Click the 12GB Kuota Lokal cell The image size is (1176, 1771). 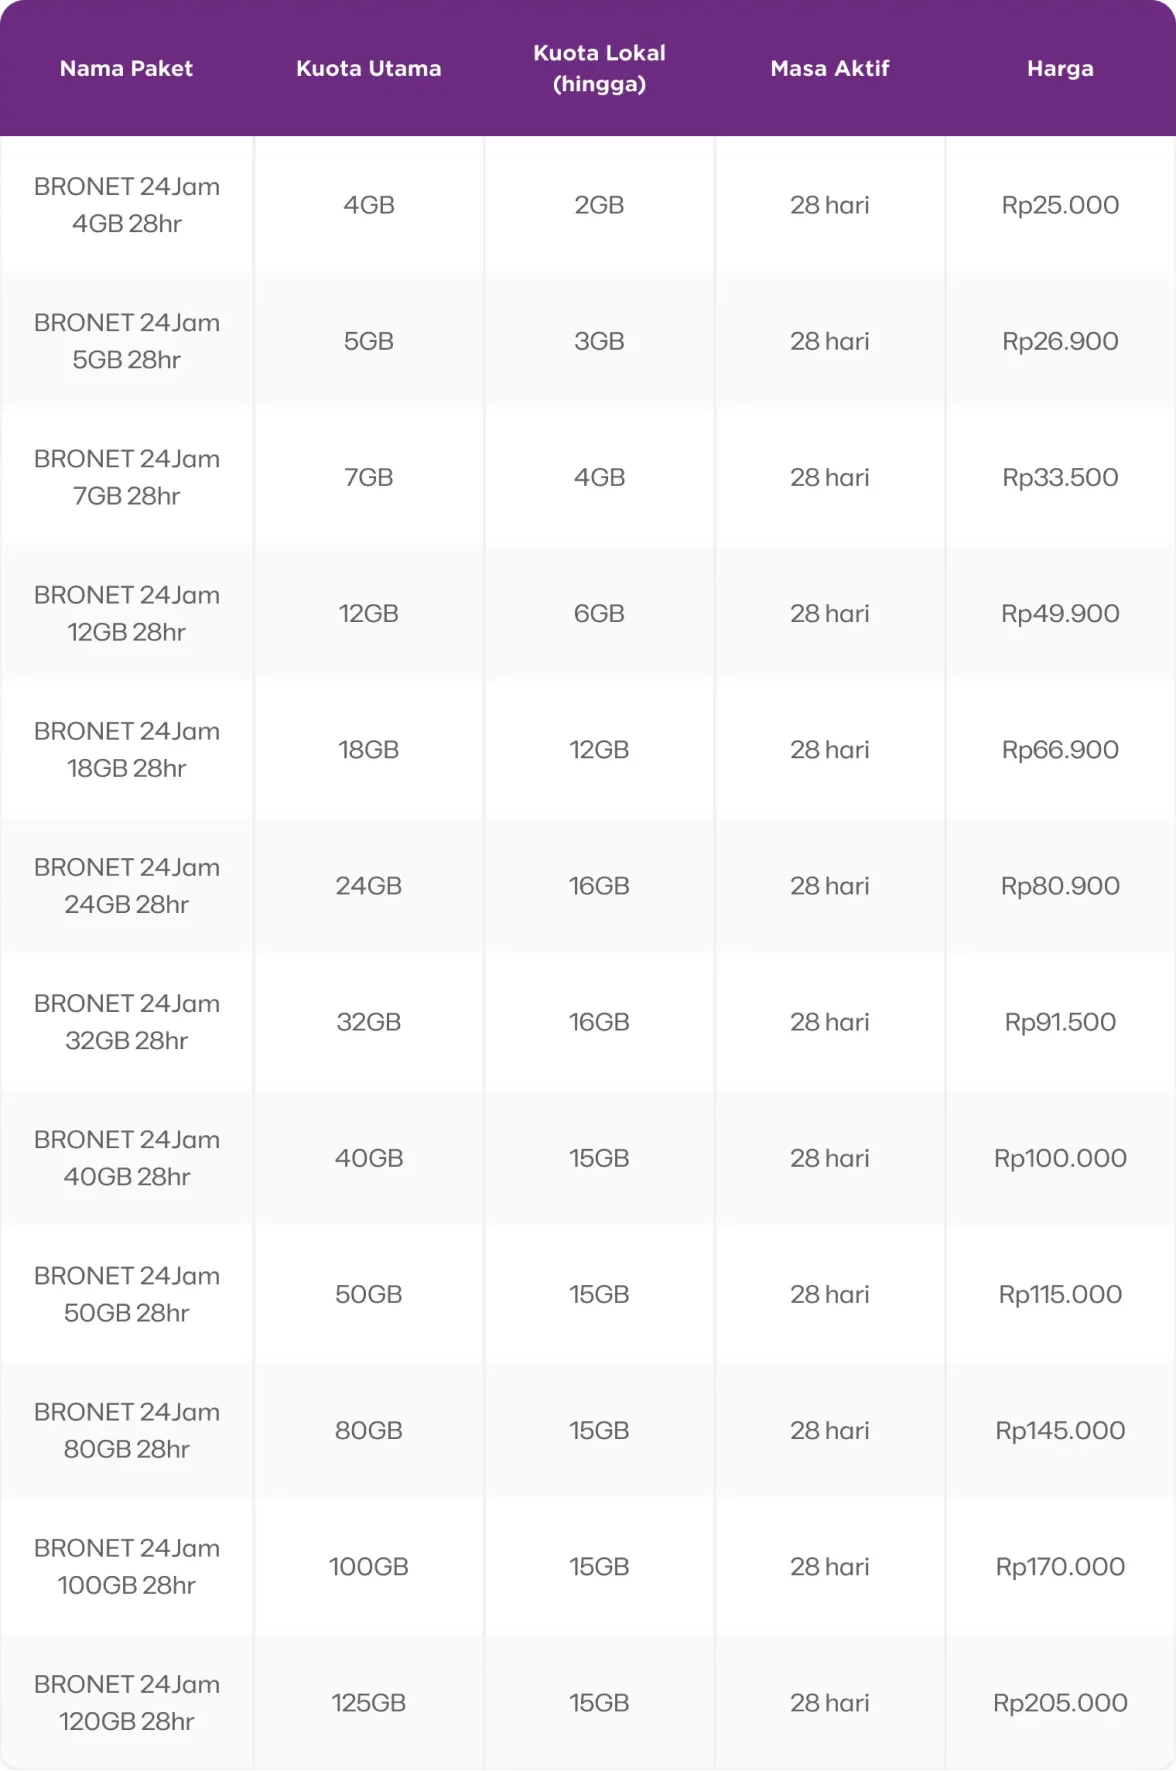[x=599, y=749]
